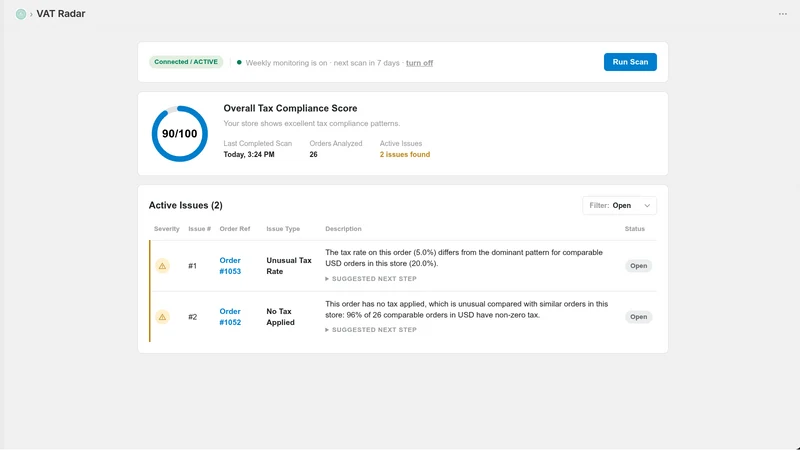
Task: Click the Issue # column header
Action: click(x=199, y=229)
